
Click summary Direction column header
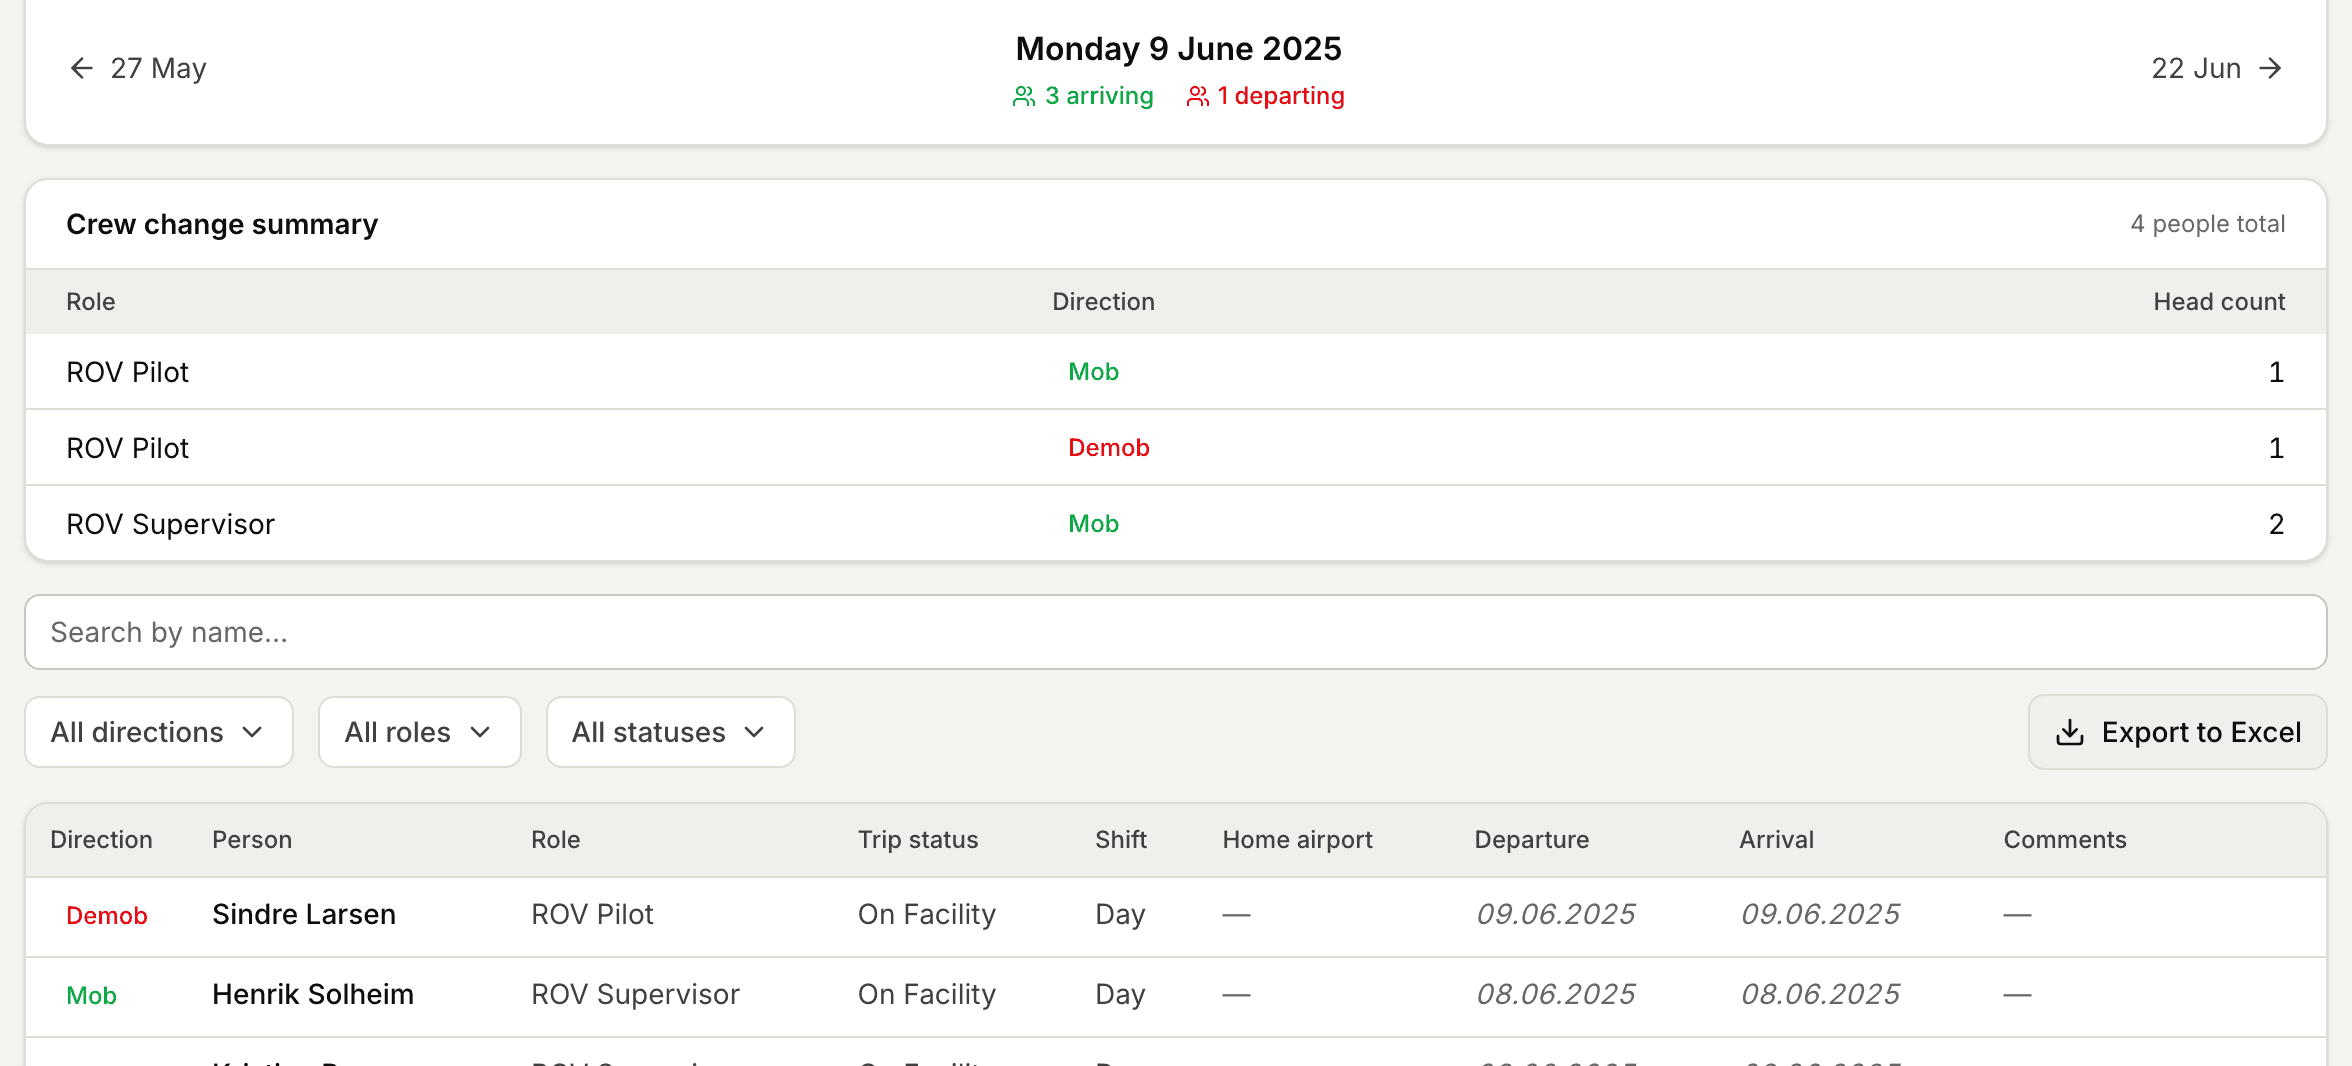coord(1103,302)
